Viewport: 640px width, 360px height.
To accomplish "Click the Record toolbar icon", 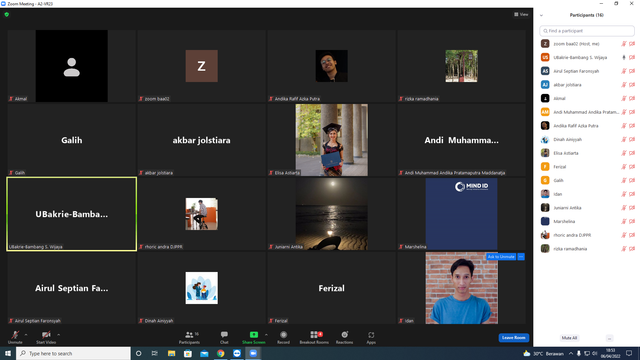I will [x=283, y=335].
